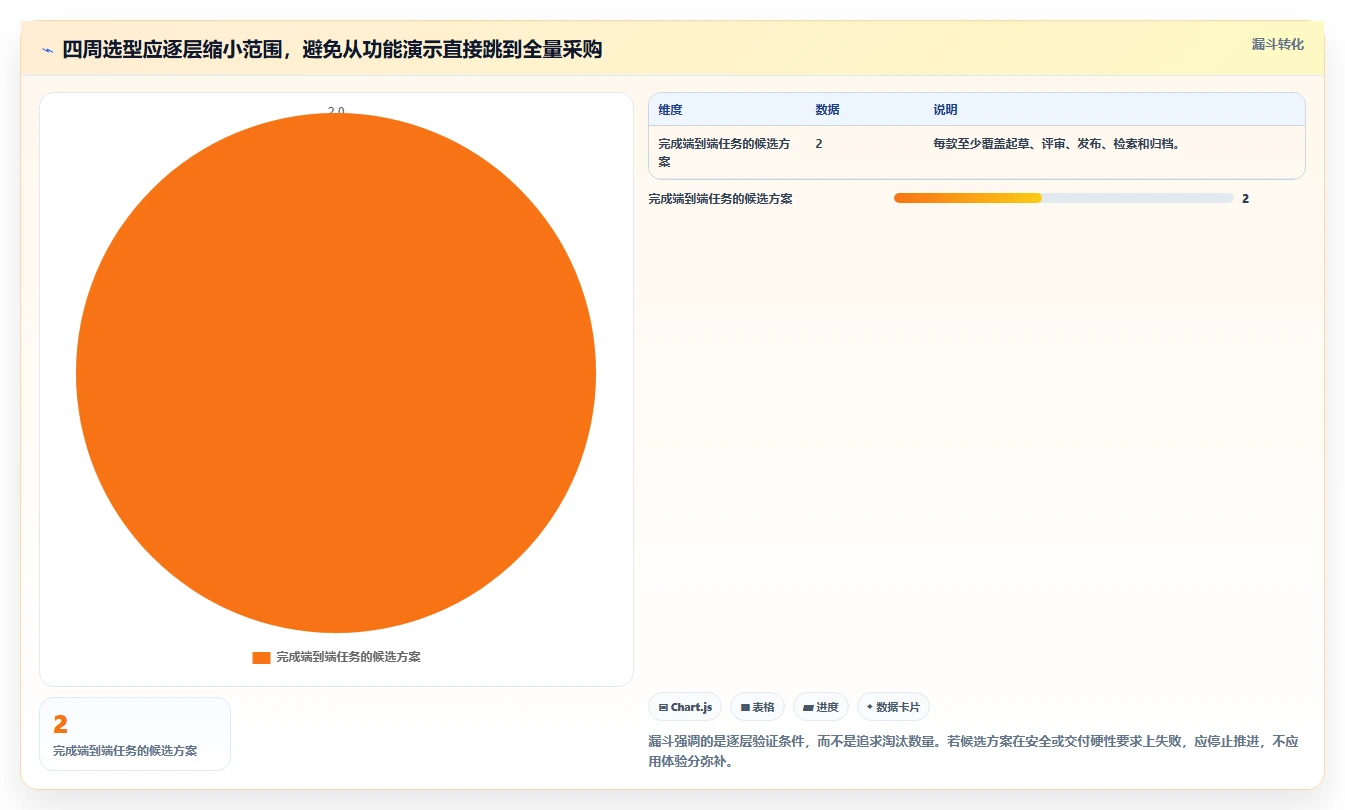Click the value 2 right of progress bar
Image resolution: width=1345 pixels, height=810 pixels.
(x=1246, y=199)
